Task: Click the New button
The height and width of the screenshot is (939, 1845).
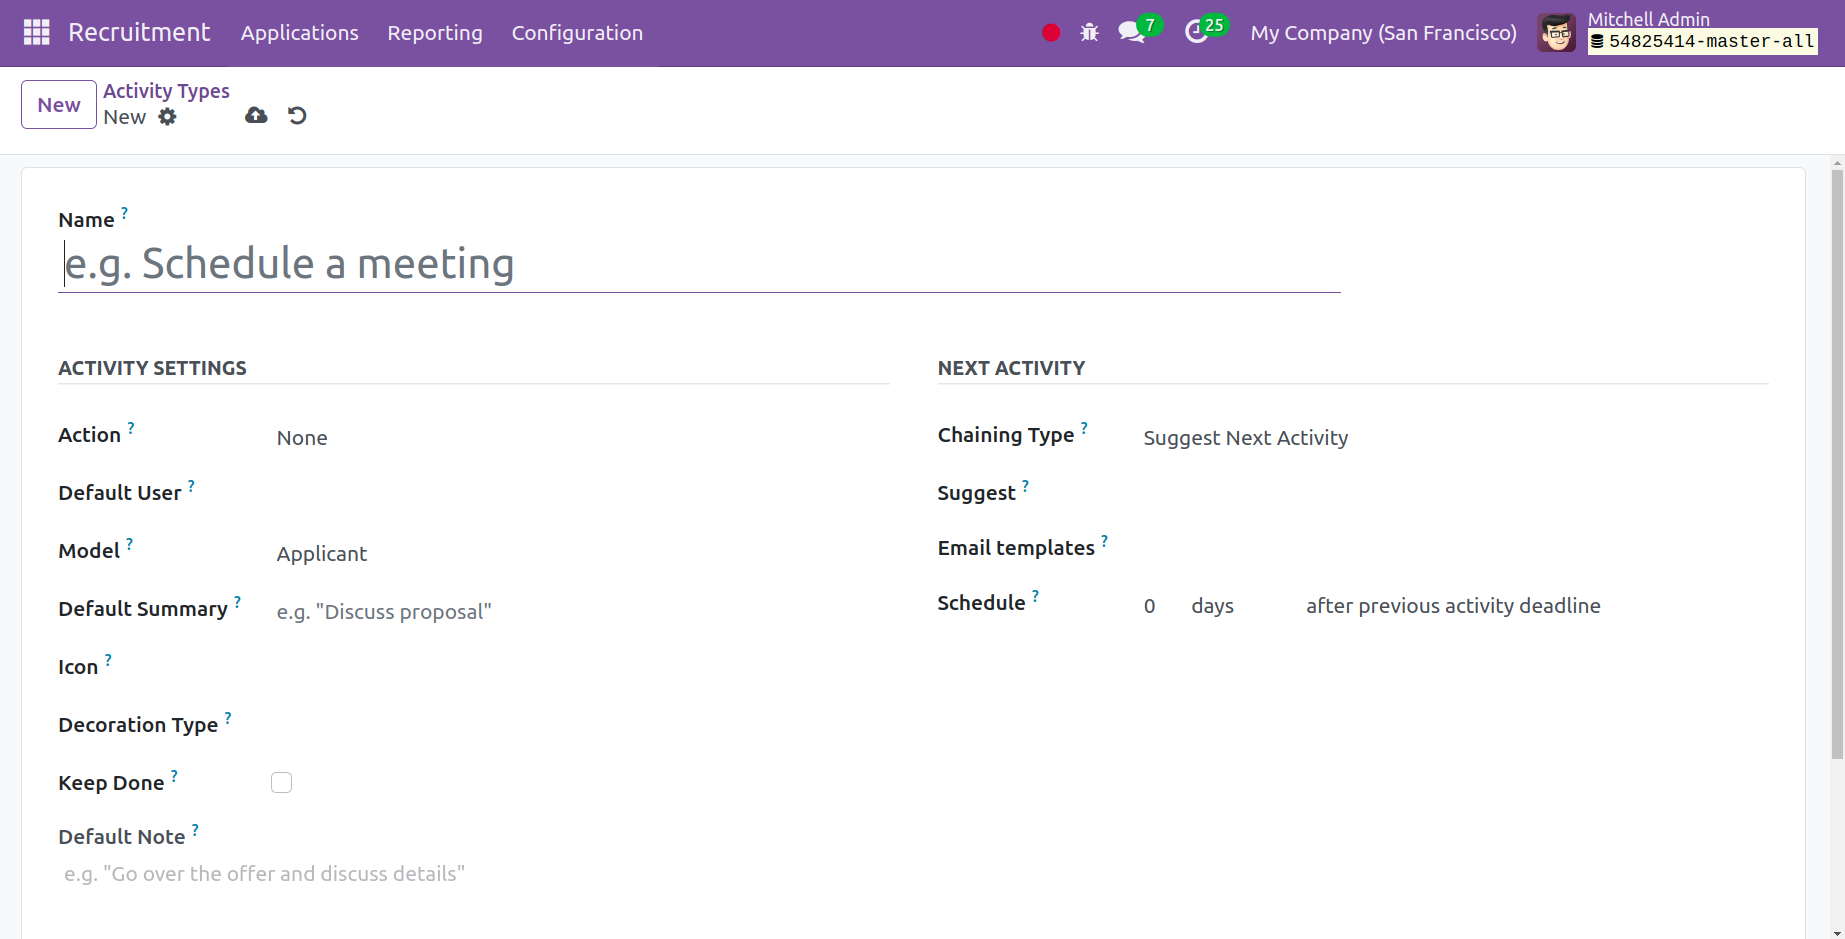Action: point(59,105)
